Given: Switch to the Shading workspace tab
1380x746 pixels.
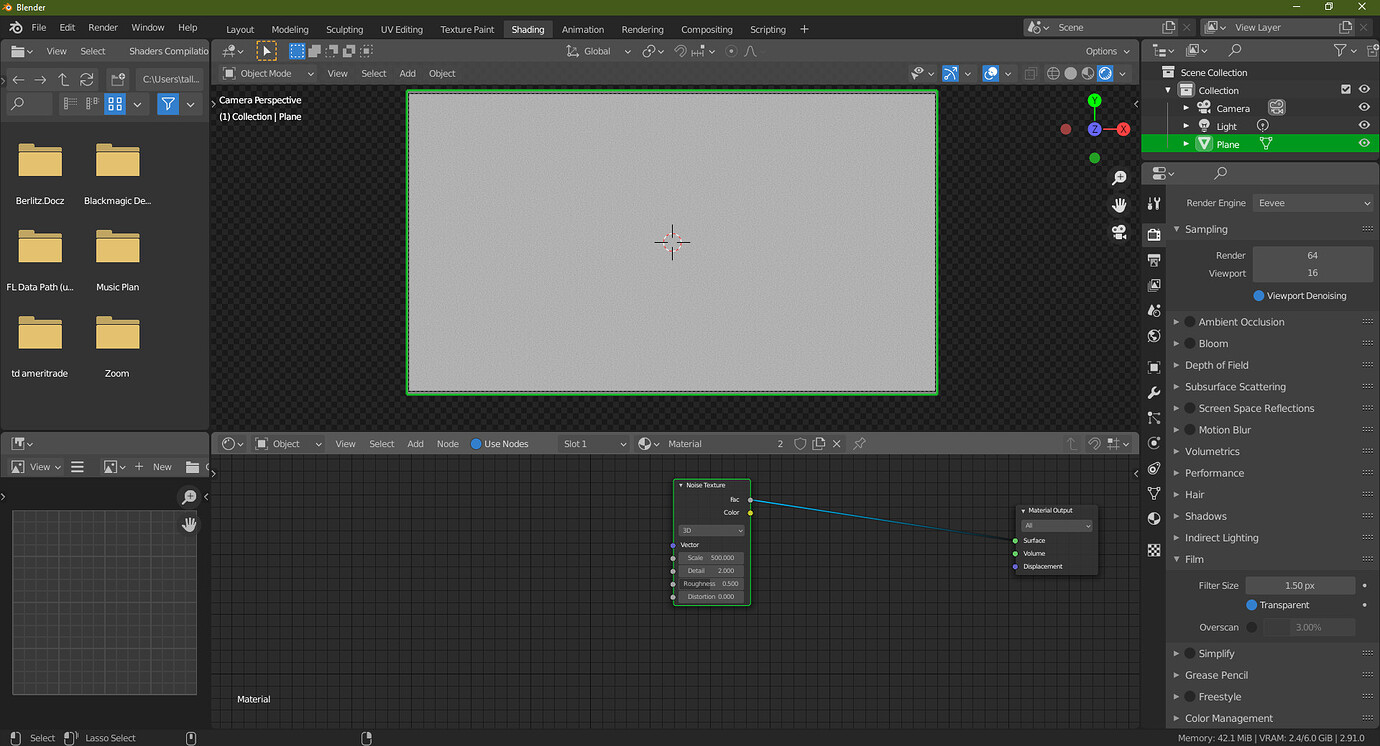Looking at the screenshot, I should pyautogui.click(x=527, y=29).
